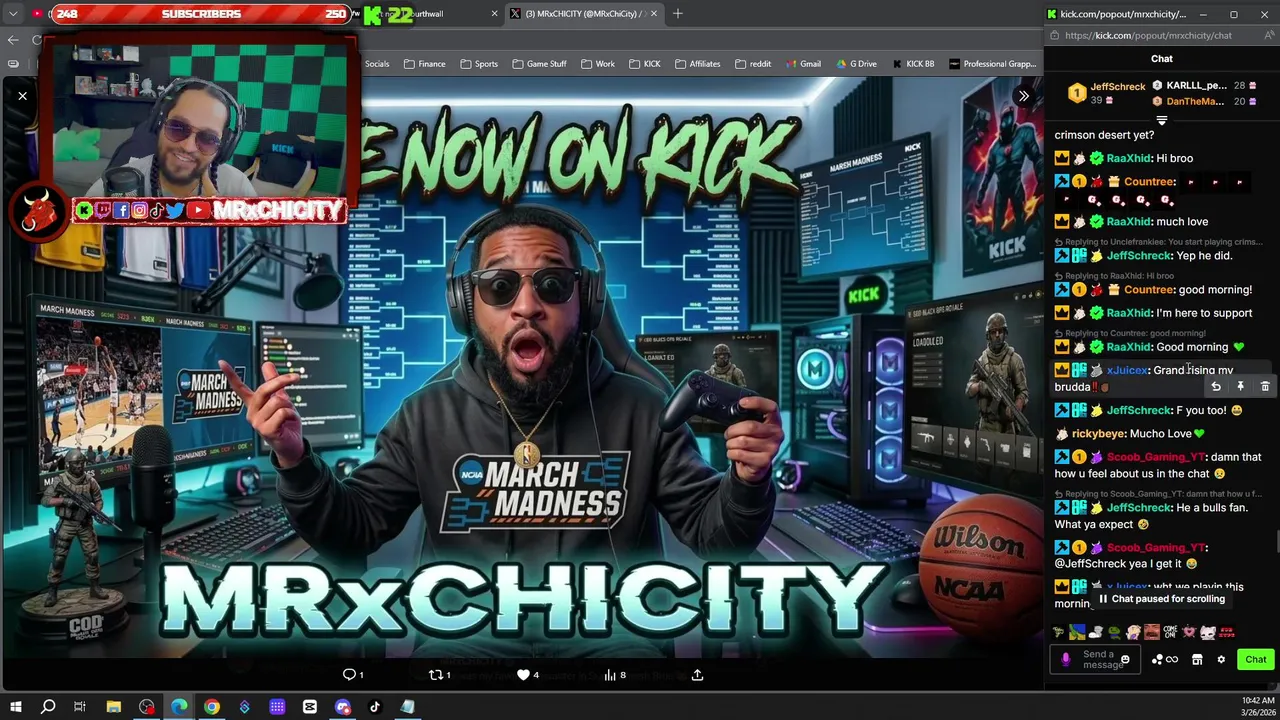Open KARLLL_pe leaderboard entry
The height and width of the screenshot is (720, 1280).
point(1204,86)
